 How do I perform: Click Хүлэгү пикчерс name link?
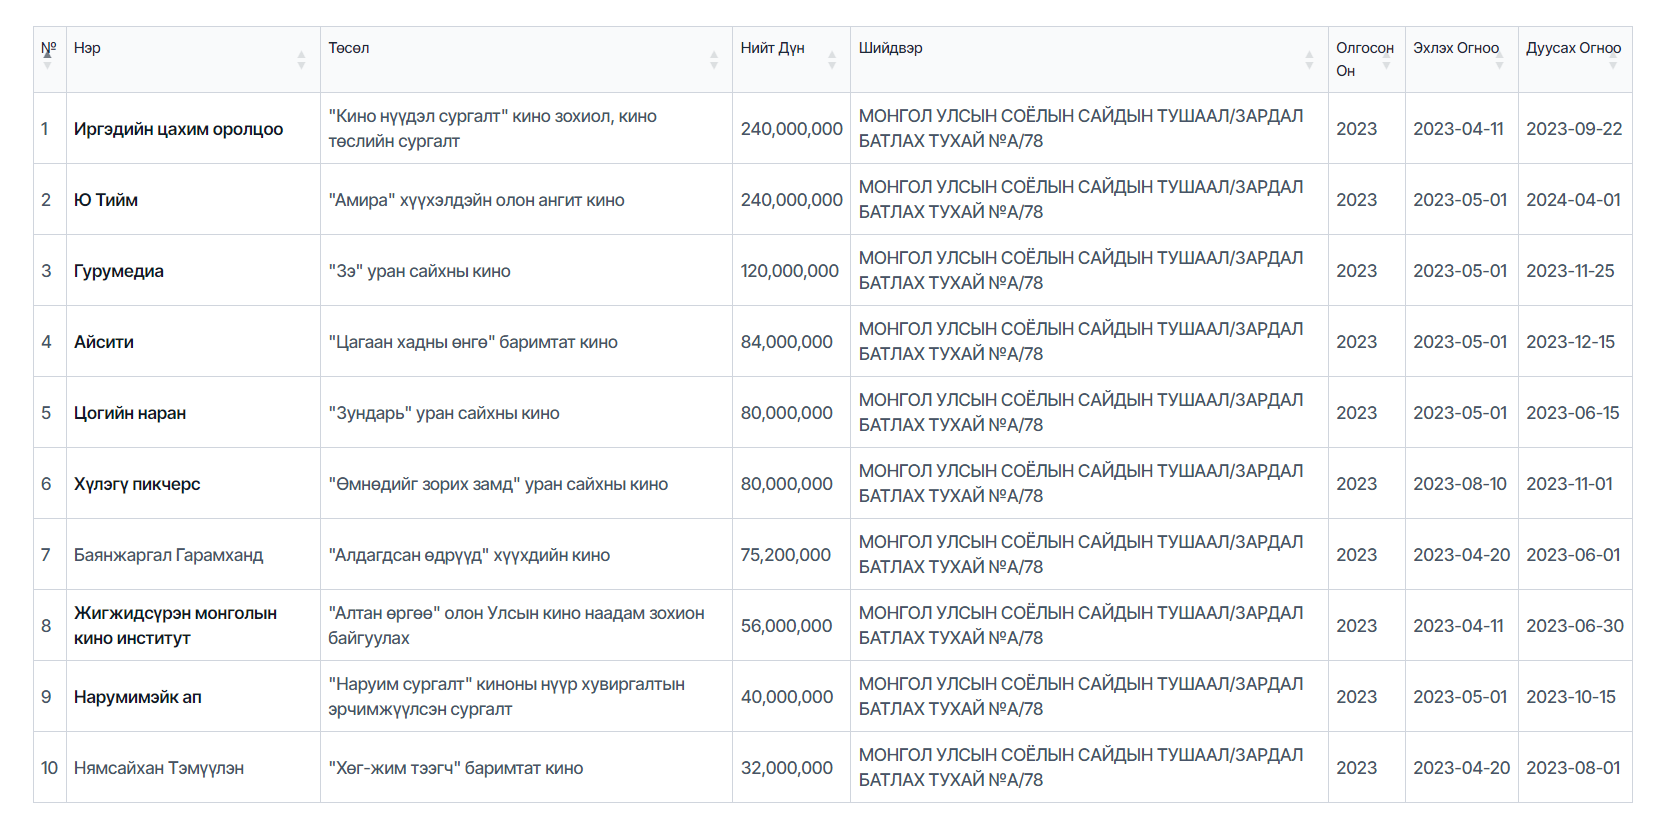[x=137, y=484]
